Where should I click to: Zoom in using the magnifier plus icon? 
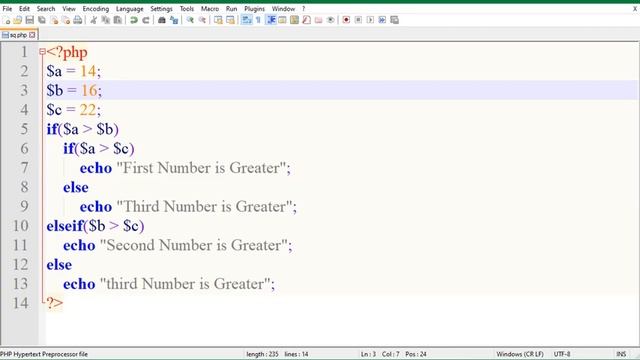coord(190,20)
